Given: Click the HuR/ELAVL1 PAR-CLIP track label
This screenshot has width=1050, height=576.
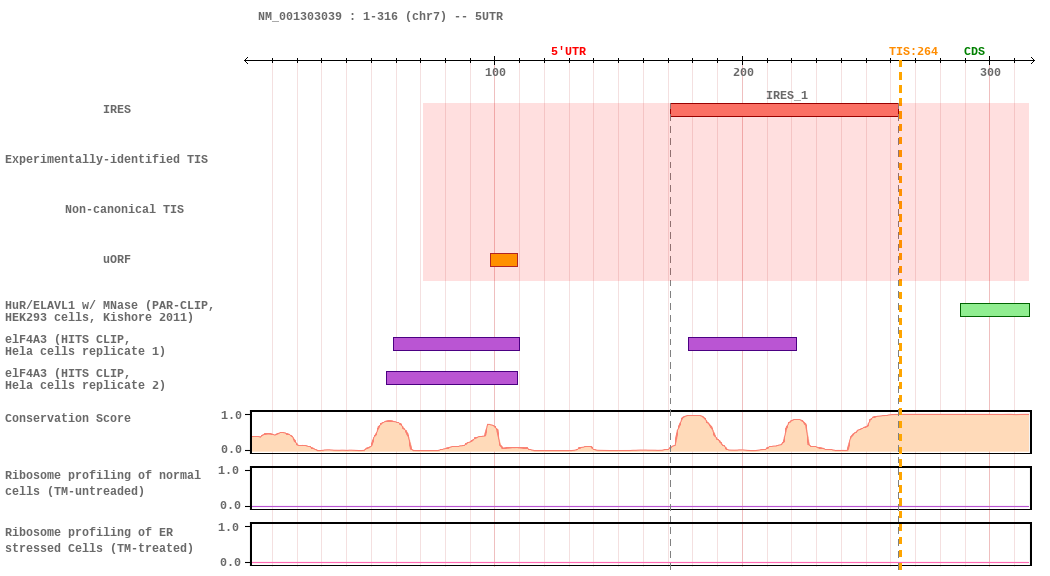Looking at the screenshot, I should point(109,311).
